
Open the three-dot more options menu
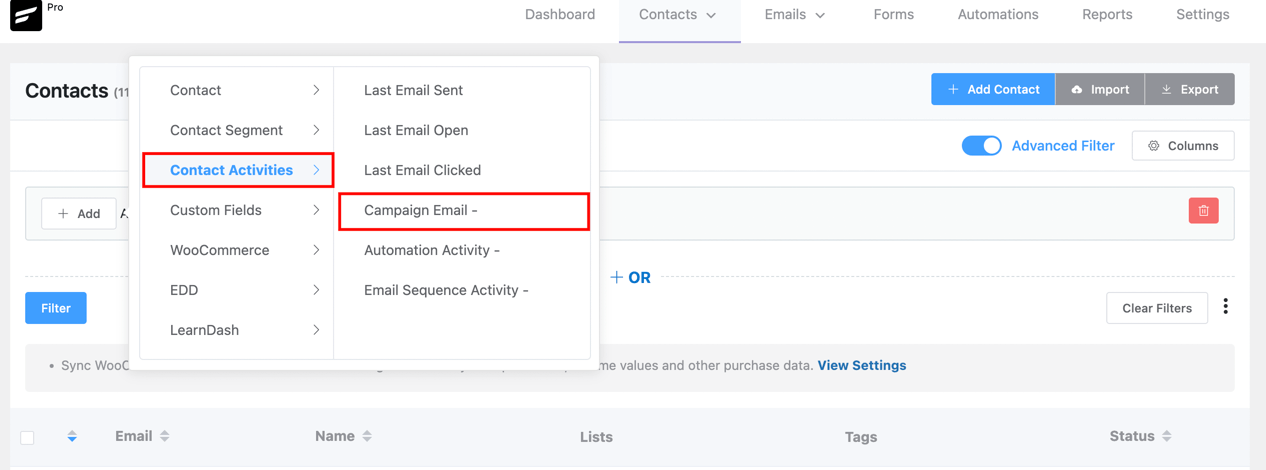tap(1225, 307)
